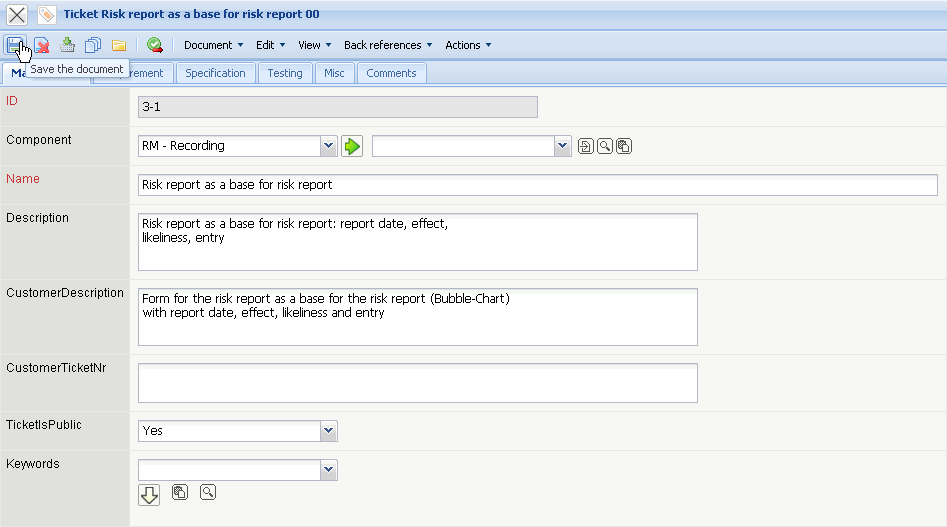Save the document with the floppy icon
Image resolution: width=947 pixels, height=527 pixels.
point(15,45)
